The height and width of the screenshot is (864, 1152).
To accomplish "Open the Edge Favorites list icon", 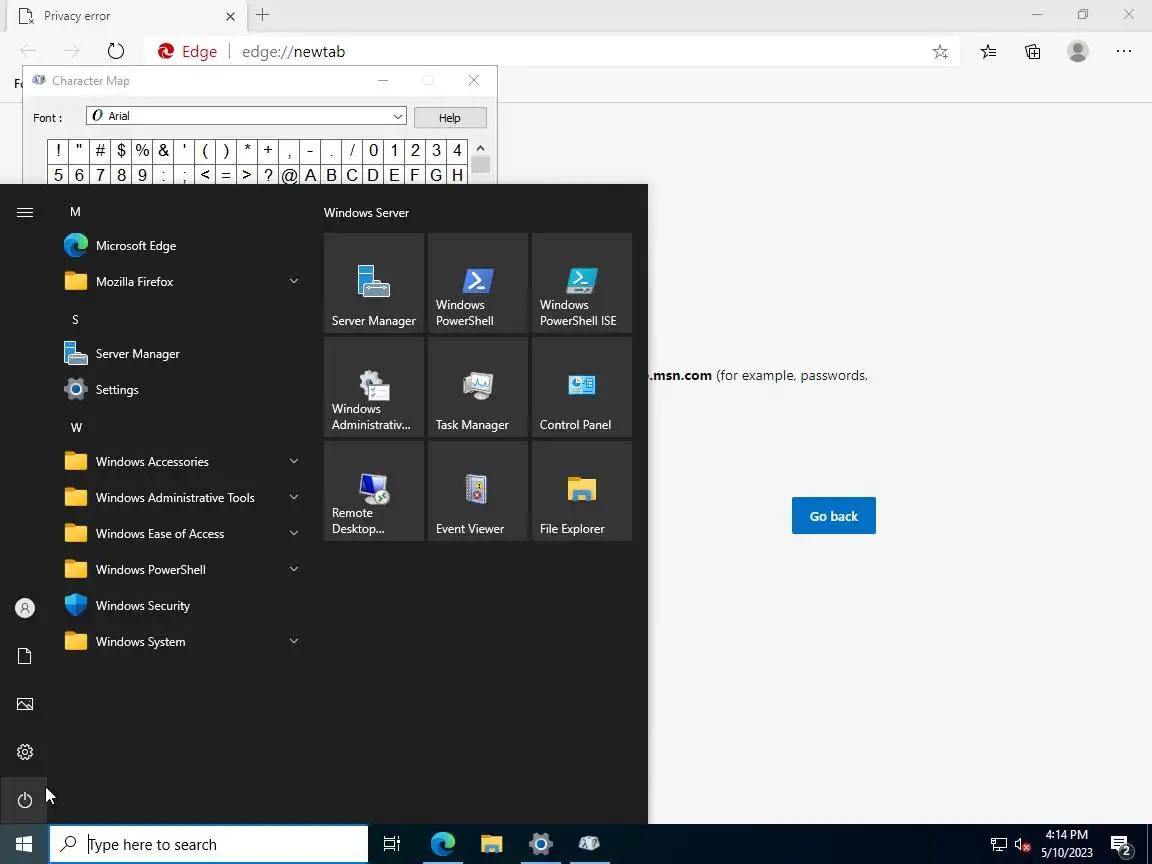I will point(988,51).
